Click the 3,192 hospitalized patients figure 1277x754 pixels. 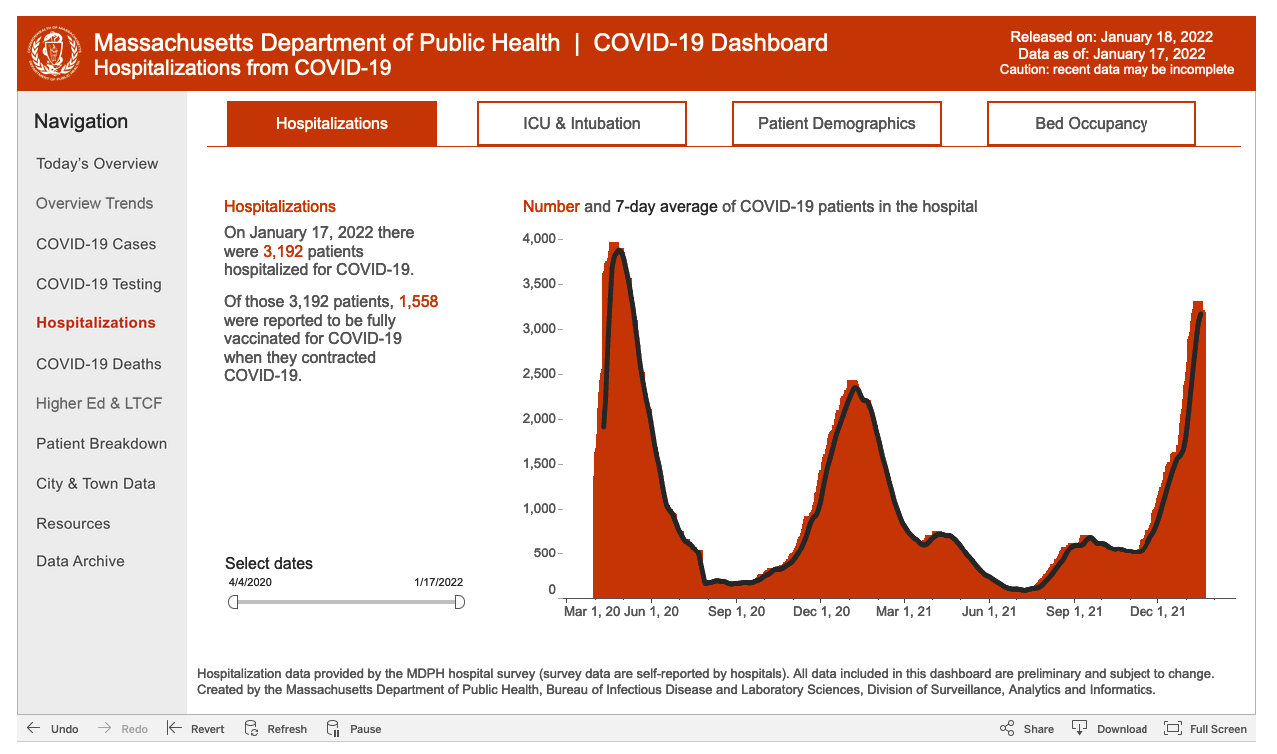pos(283,251)
